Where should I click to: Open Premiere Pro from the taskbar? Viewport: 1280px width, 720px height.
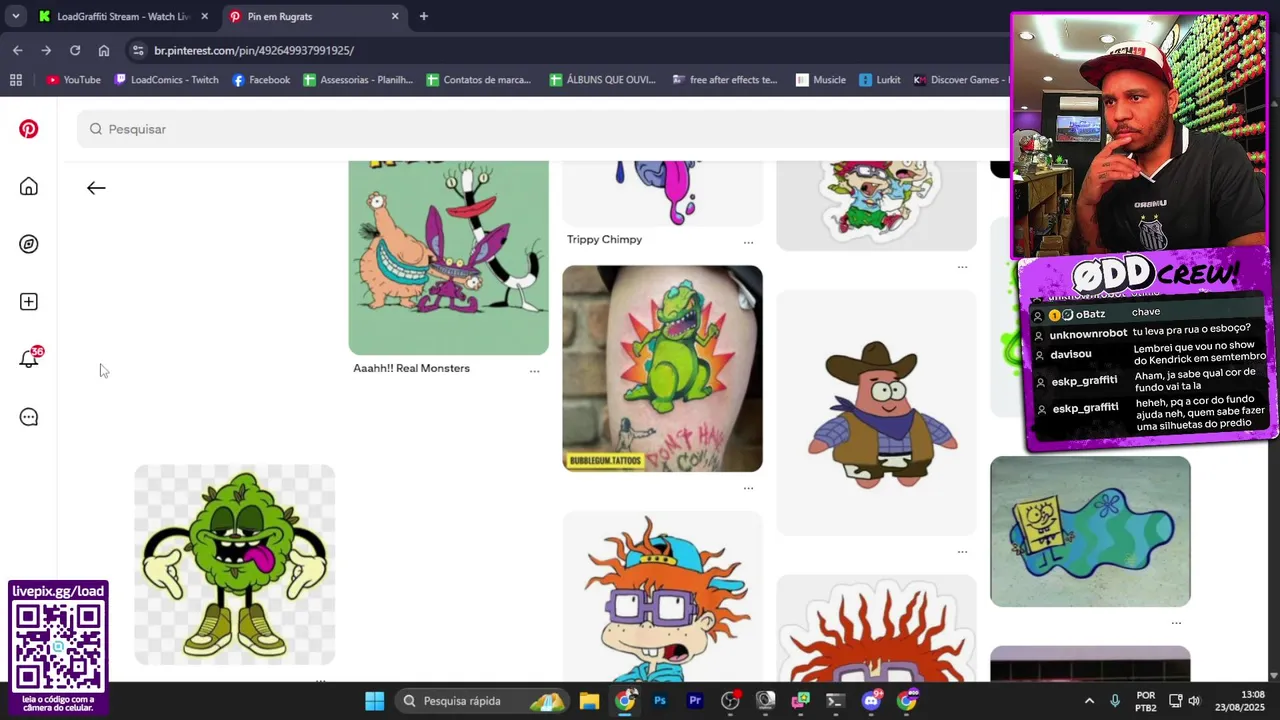coord(695,701)
